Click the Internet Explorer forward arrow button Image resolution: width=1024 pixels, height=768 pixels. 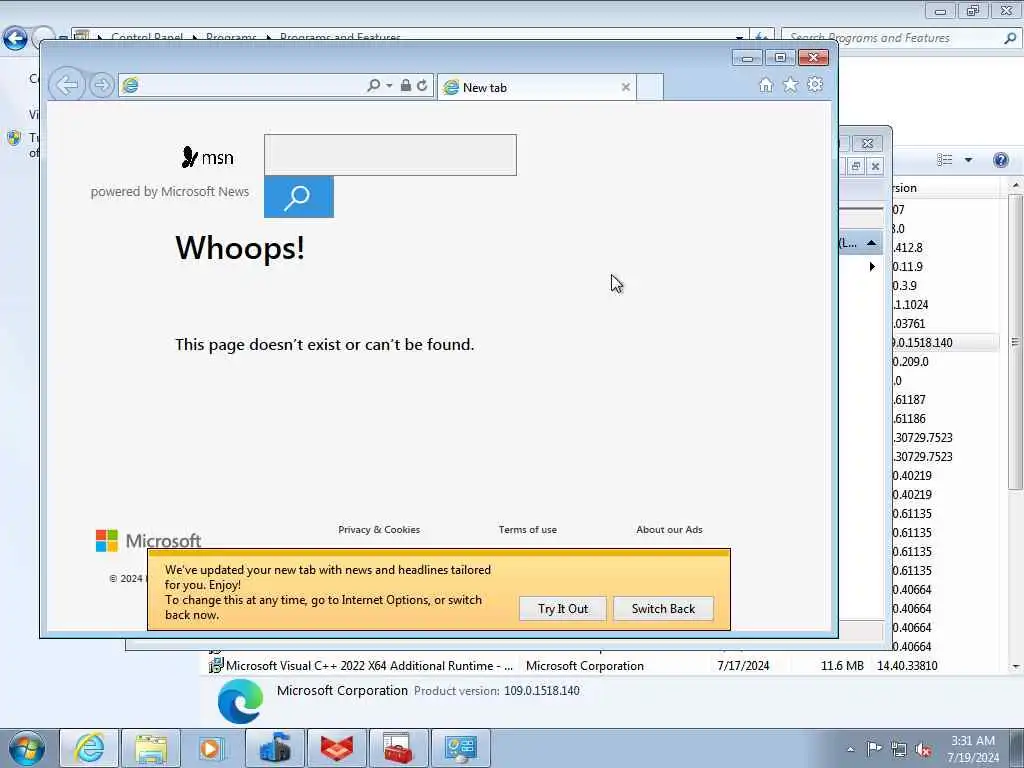[x=101, y=86]
